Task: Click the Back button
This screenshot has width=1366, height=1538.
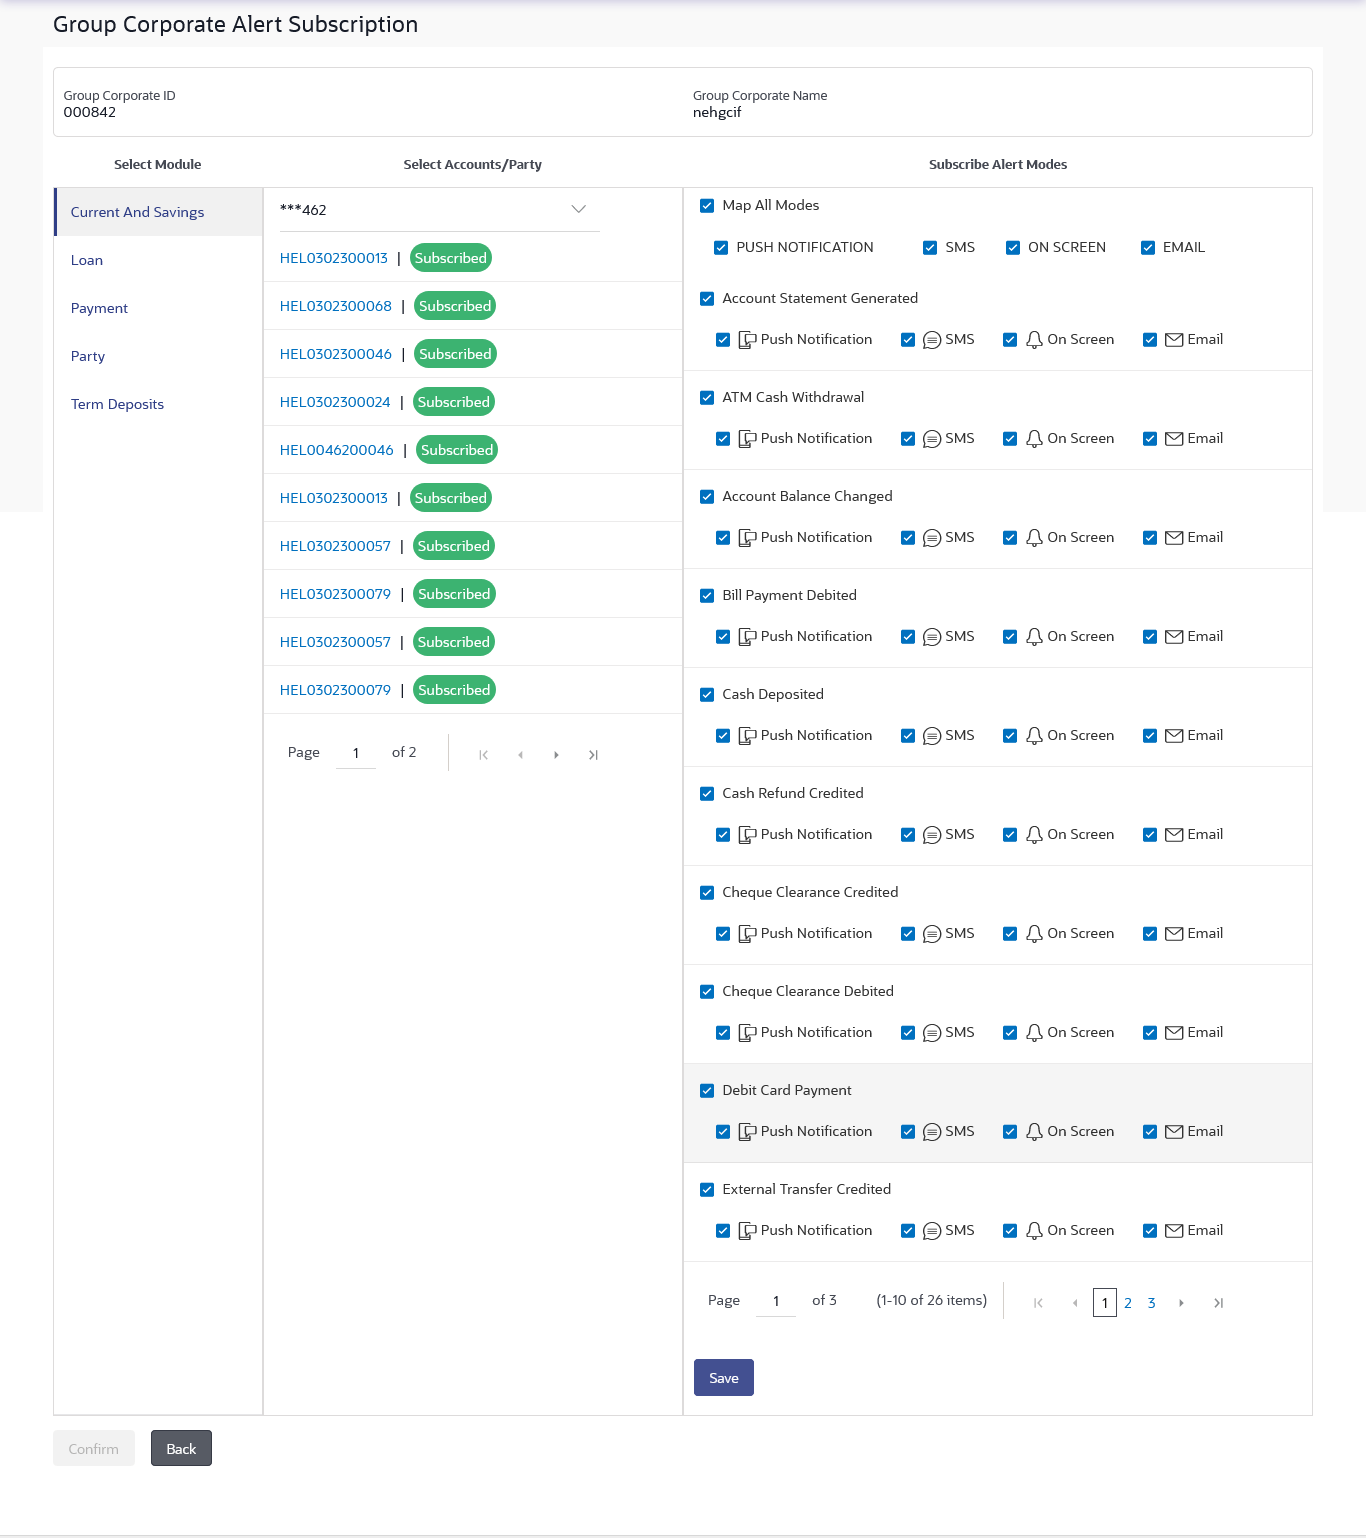Action: (181, 1449)
